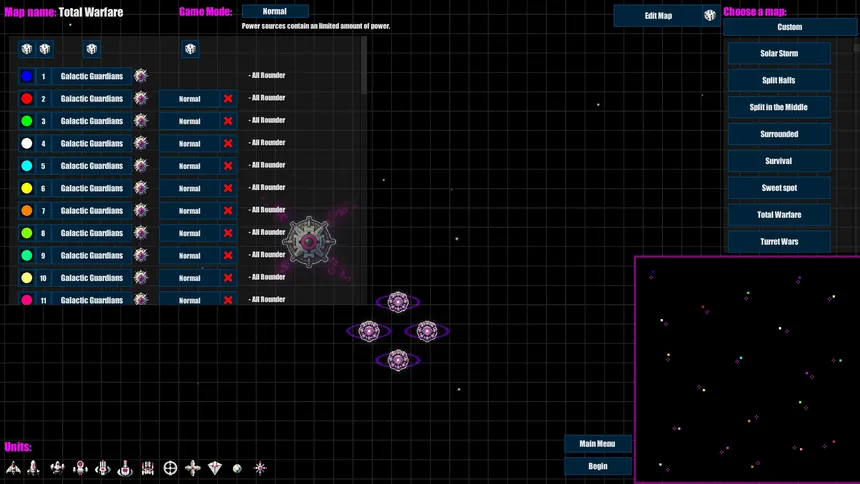Open faction selector Galactic Guardians for player 1
Screen dimensions: 860x484
point(92,76)
